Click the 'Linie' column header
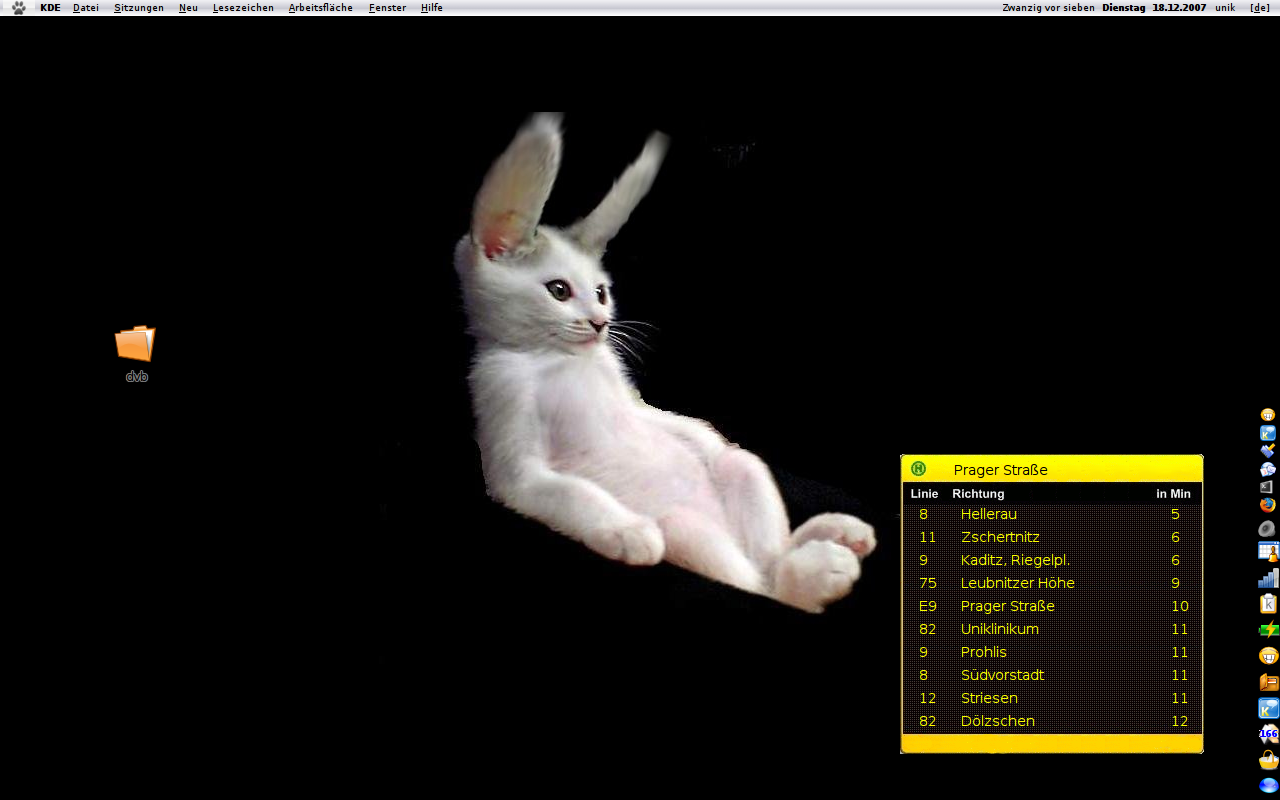 pos(924,493)
